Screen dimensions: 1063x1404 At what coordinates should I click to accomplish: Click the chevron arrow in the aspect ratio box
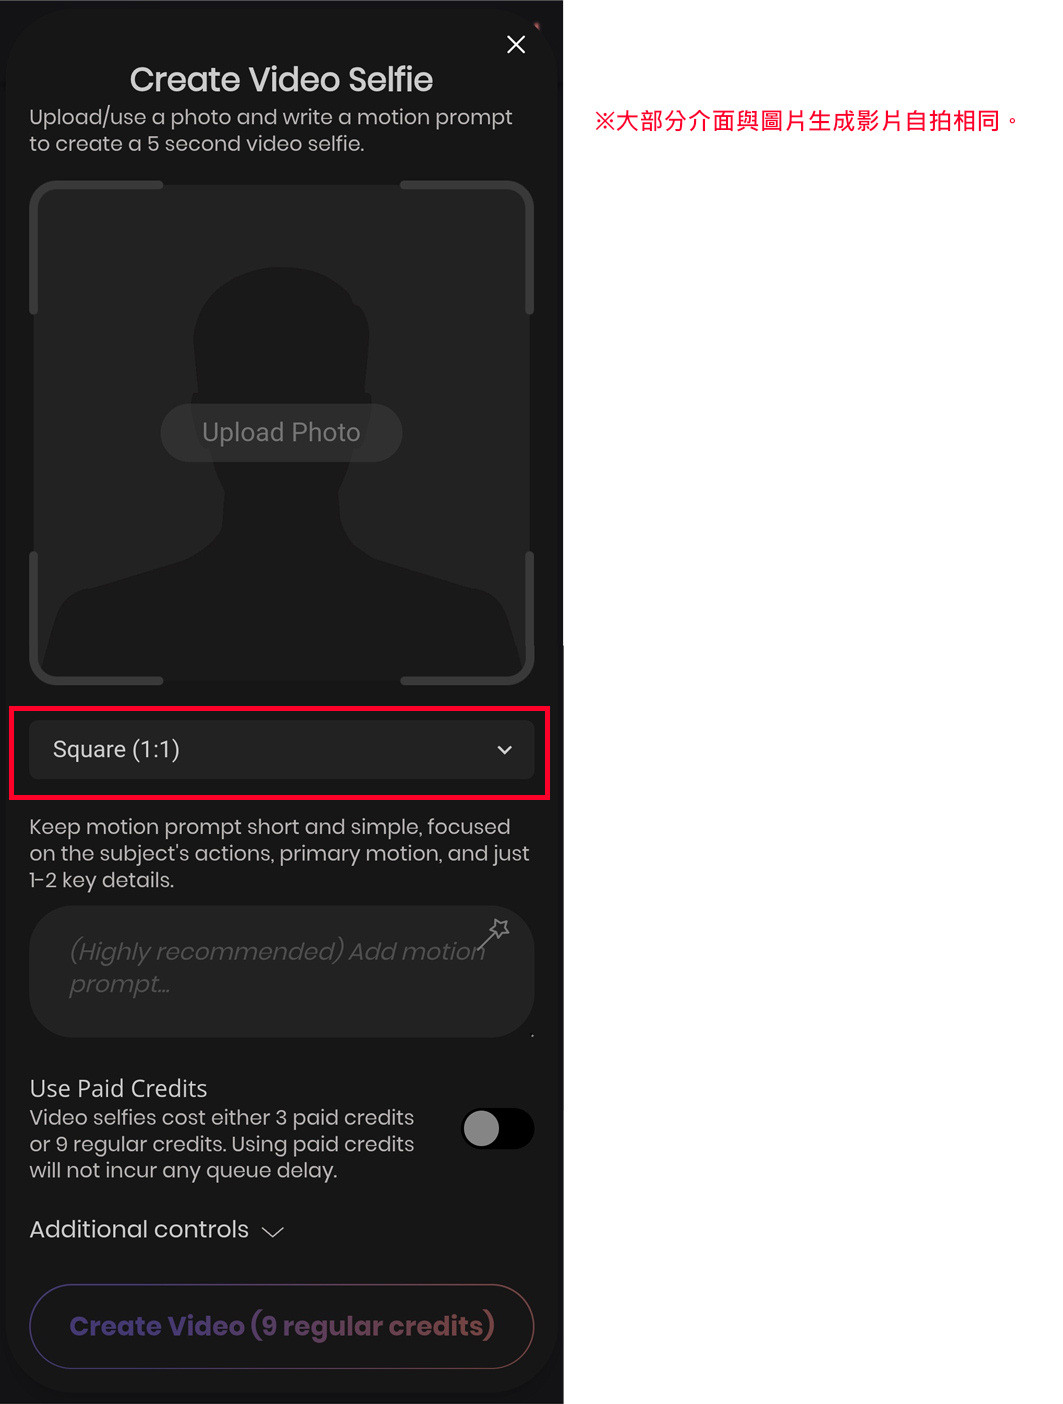click(505, 750)
